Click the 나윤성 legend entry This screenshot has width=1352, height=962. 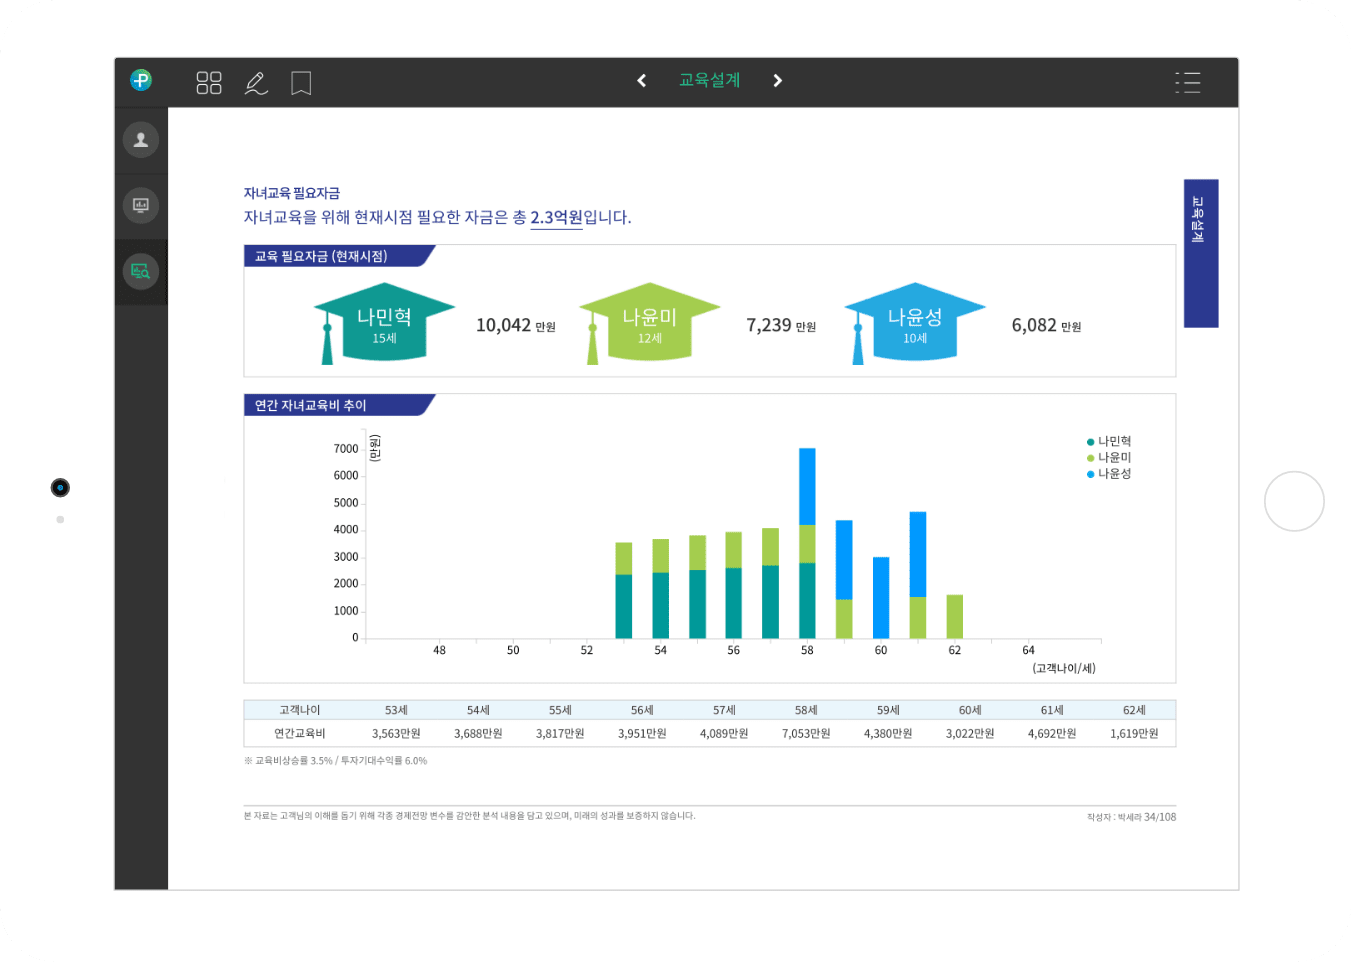(x=1109, y=473)
